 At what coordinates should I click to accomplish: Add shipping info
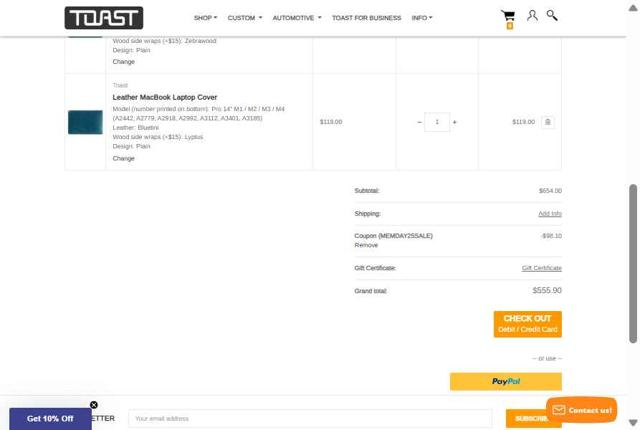tap(550, 213)
